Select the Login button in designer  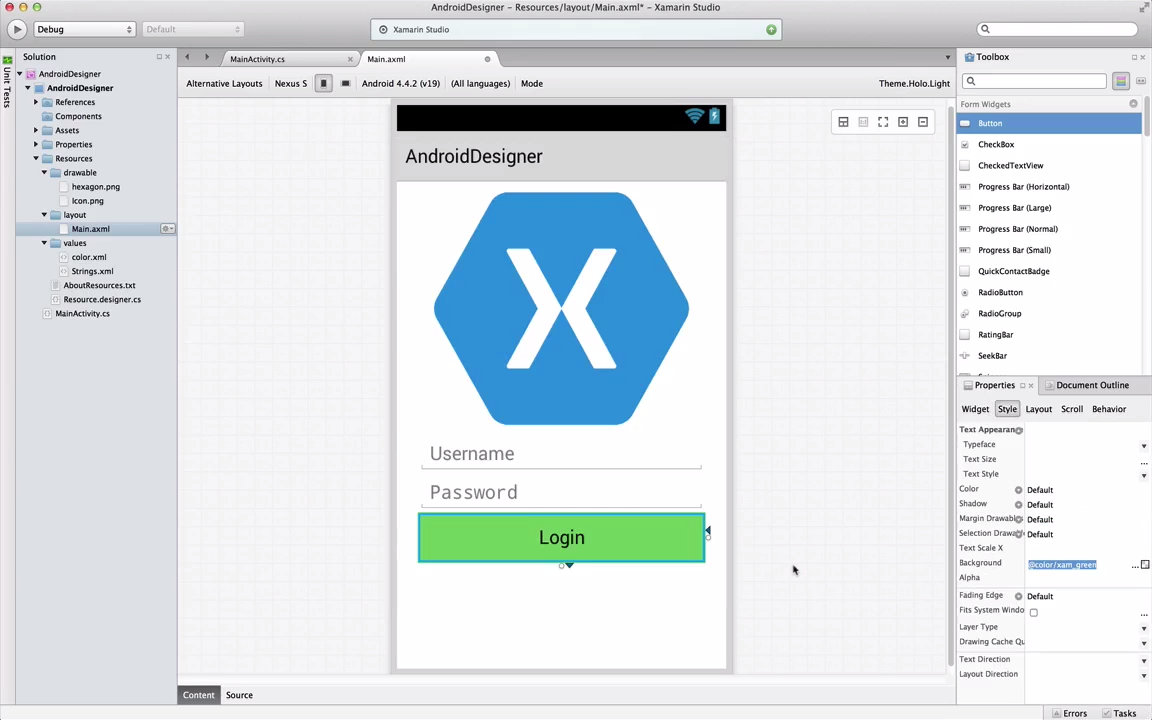tap(562, 538)
